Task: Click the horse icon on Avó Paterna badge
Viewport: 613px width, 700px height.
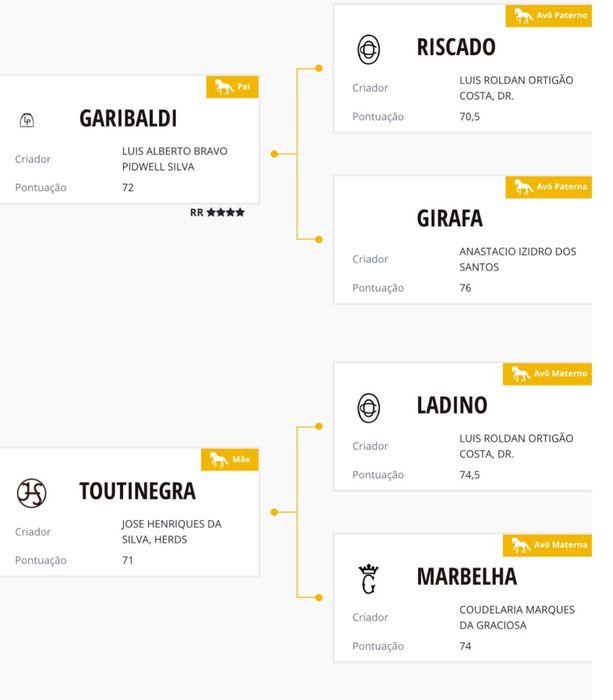Action: tap(523, 187)
